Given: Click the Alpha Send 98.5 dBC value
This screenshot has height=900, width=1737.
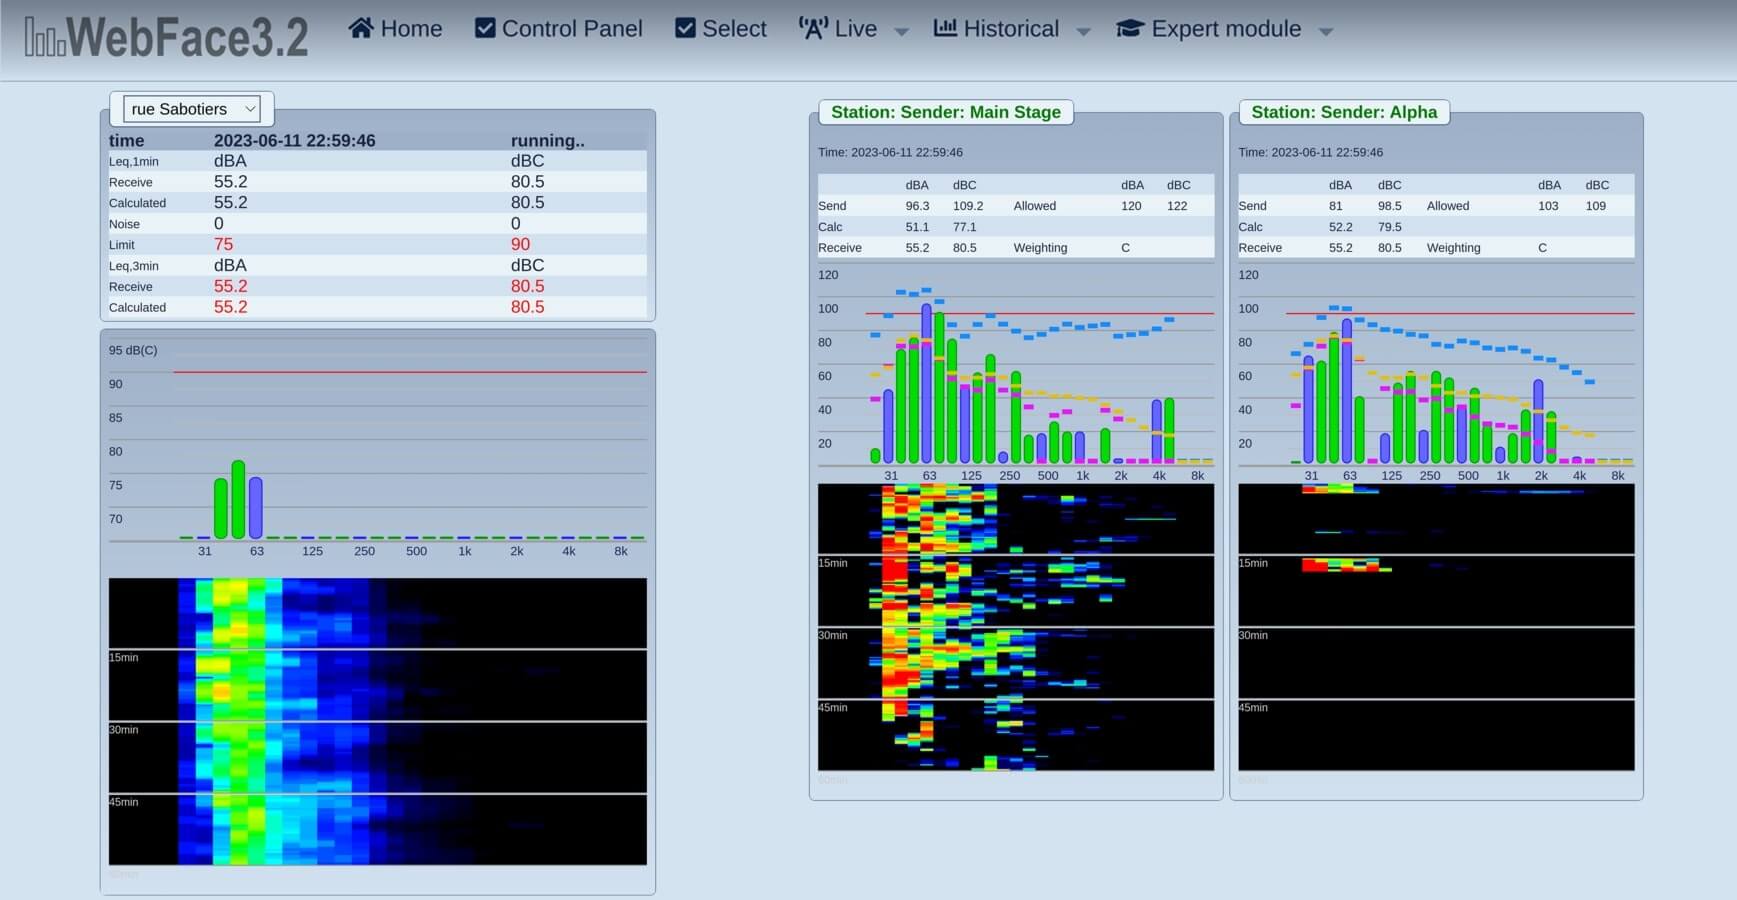Looking at the screenshot, I should tap(1389, 206).
